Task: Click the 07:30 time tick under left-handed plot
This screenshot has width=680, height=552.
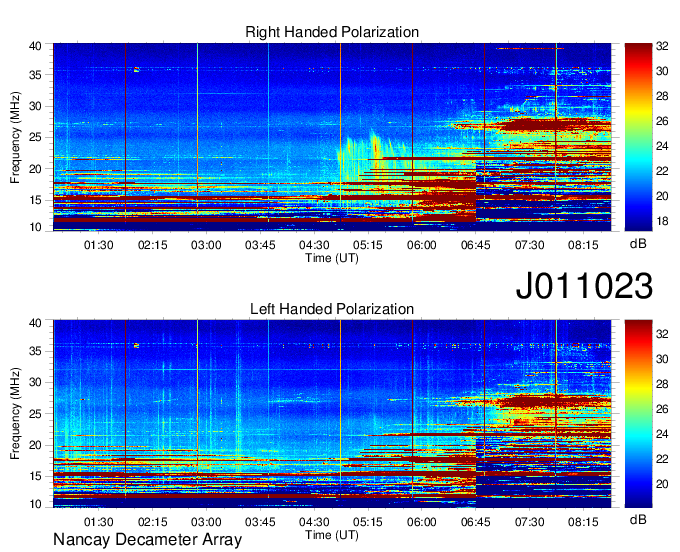Action: tap(530, 522)
